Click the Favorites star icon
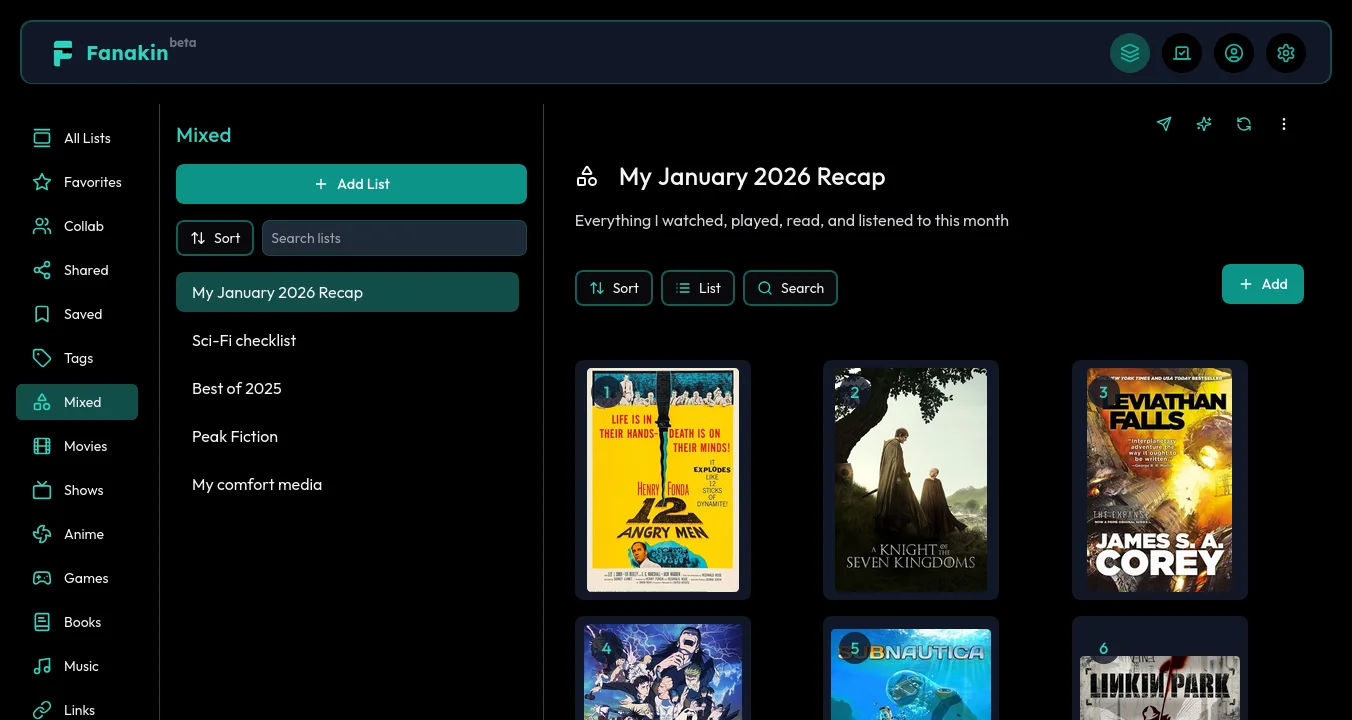 click(x=42, y=182)
